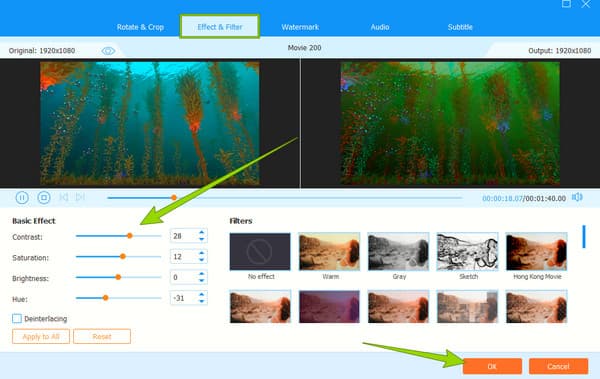
Task: Increase the Saturation value with up arrow
Action: point(202,253)
